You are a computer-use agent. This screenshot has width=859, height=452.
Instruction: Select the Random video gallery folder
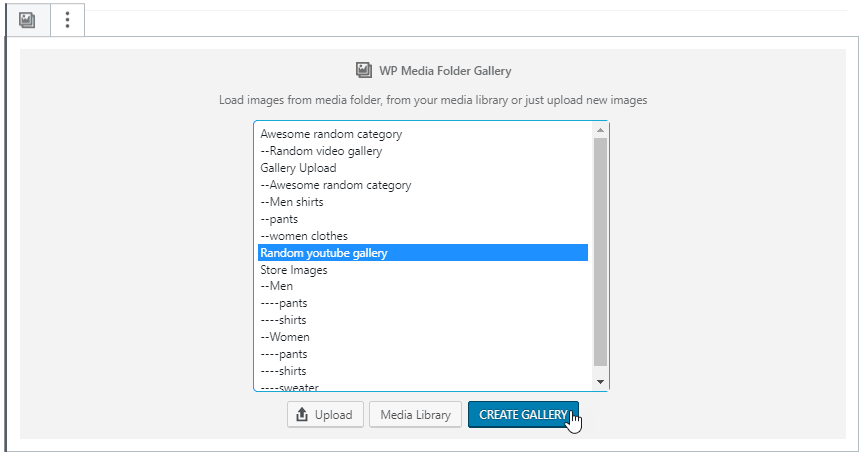click(320, 151)
